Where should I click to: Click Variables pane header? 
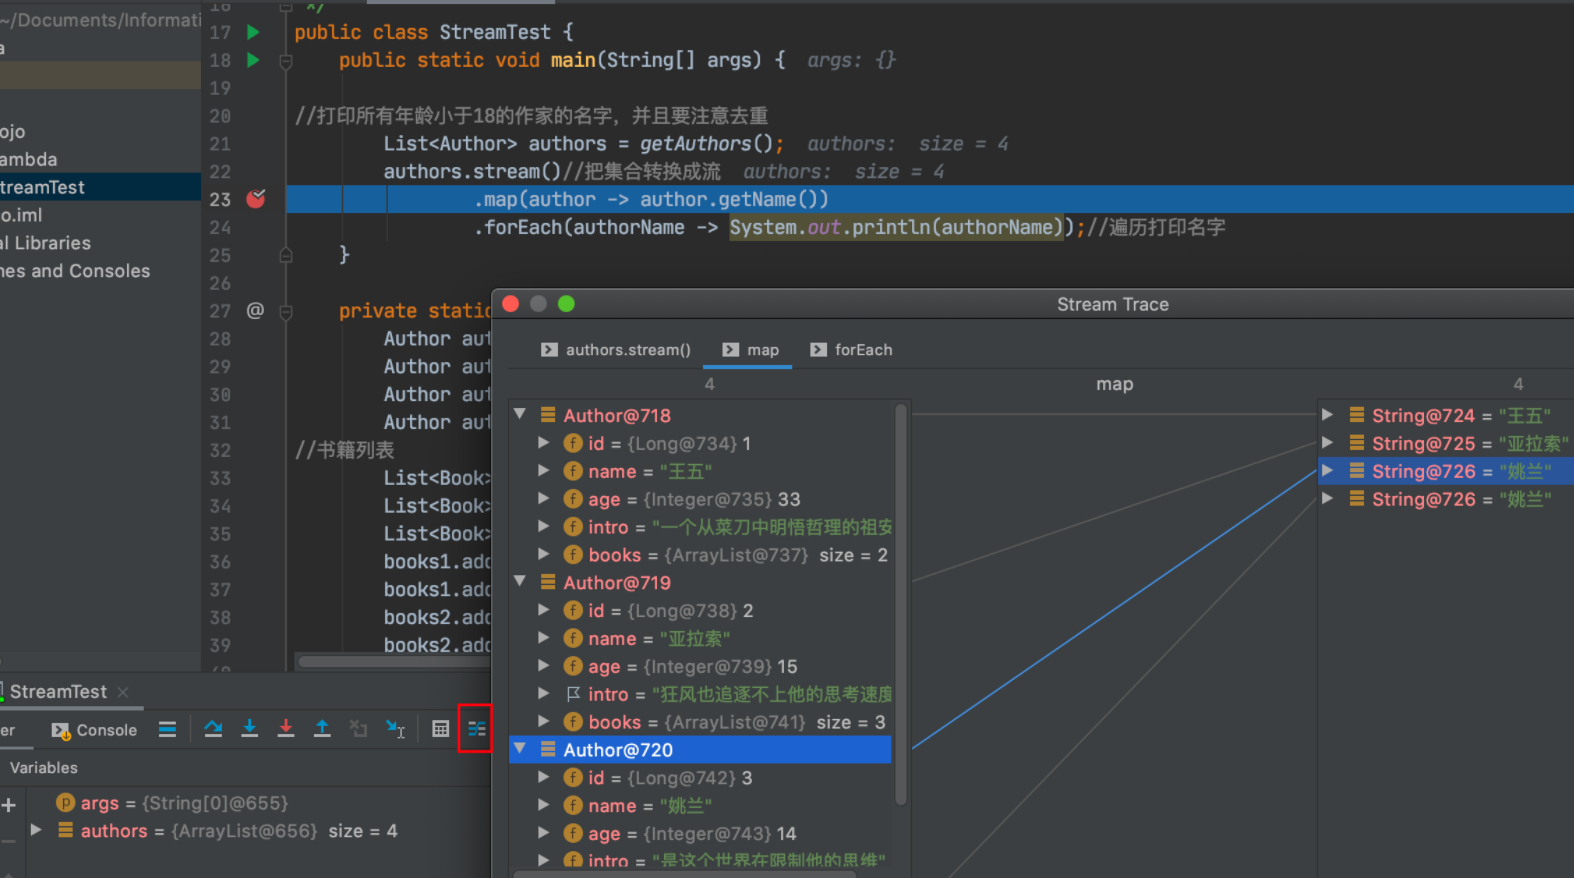[43, 767]
